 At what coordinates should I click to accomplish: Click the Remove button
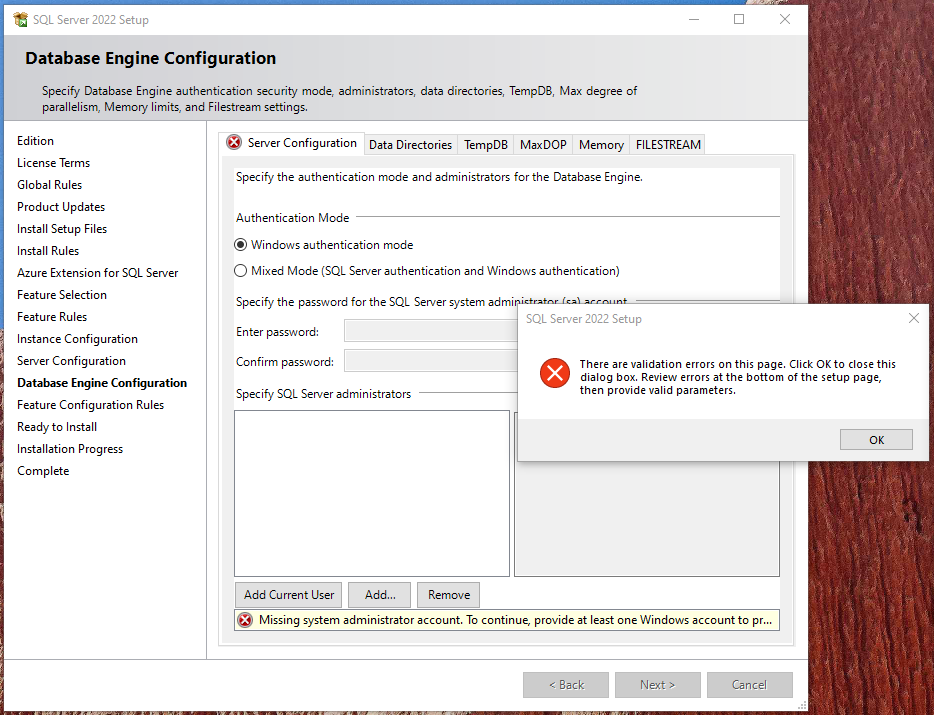click(449, 595)
